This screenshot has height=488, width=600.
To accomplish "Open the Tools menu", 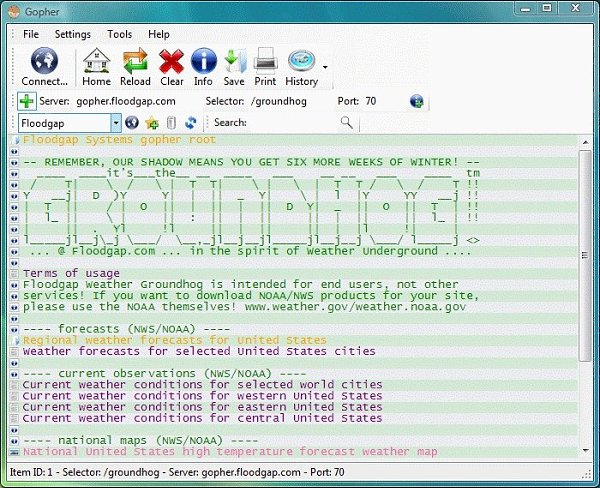I will tap(119, 34).
